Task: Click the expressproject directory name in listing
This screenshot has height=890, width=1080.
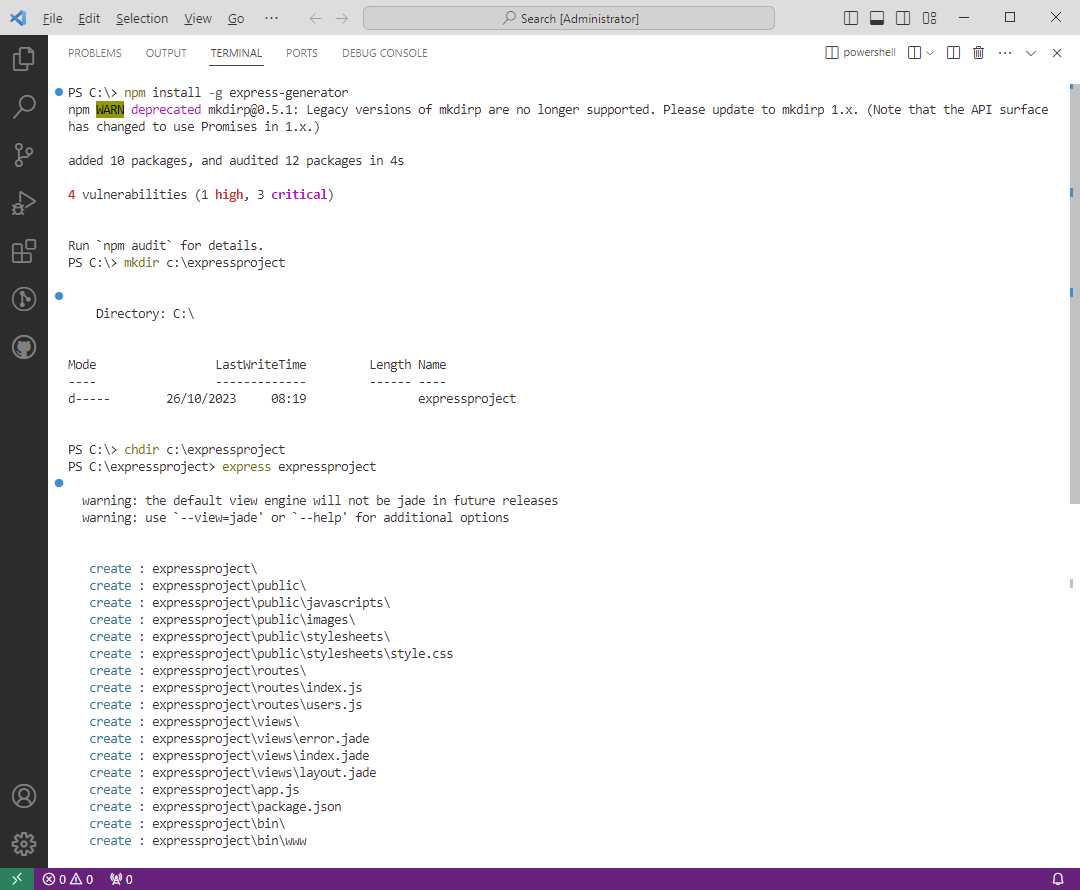Action: coord(466,399)
